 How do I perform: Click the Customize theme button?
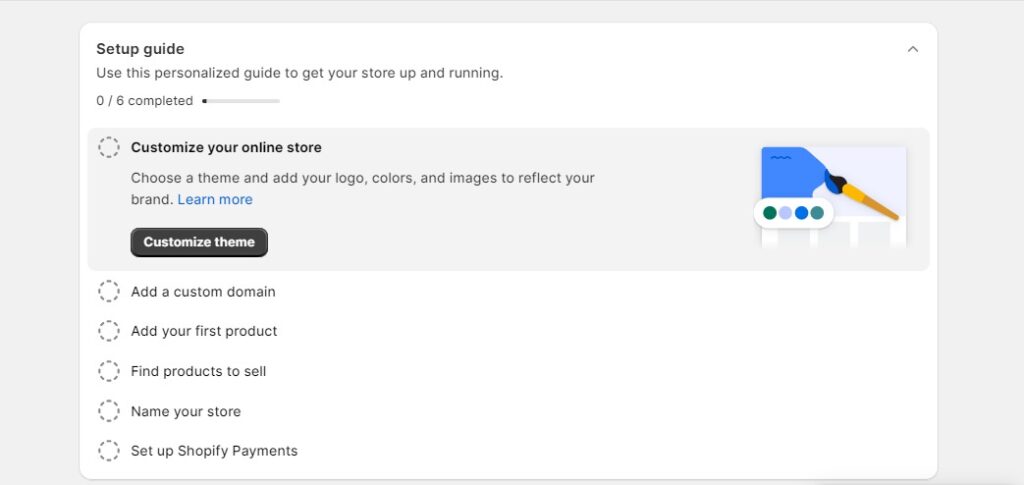click(199, 242)
